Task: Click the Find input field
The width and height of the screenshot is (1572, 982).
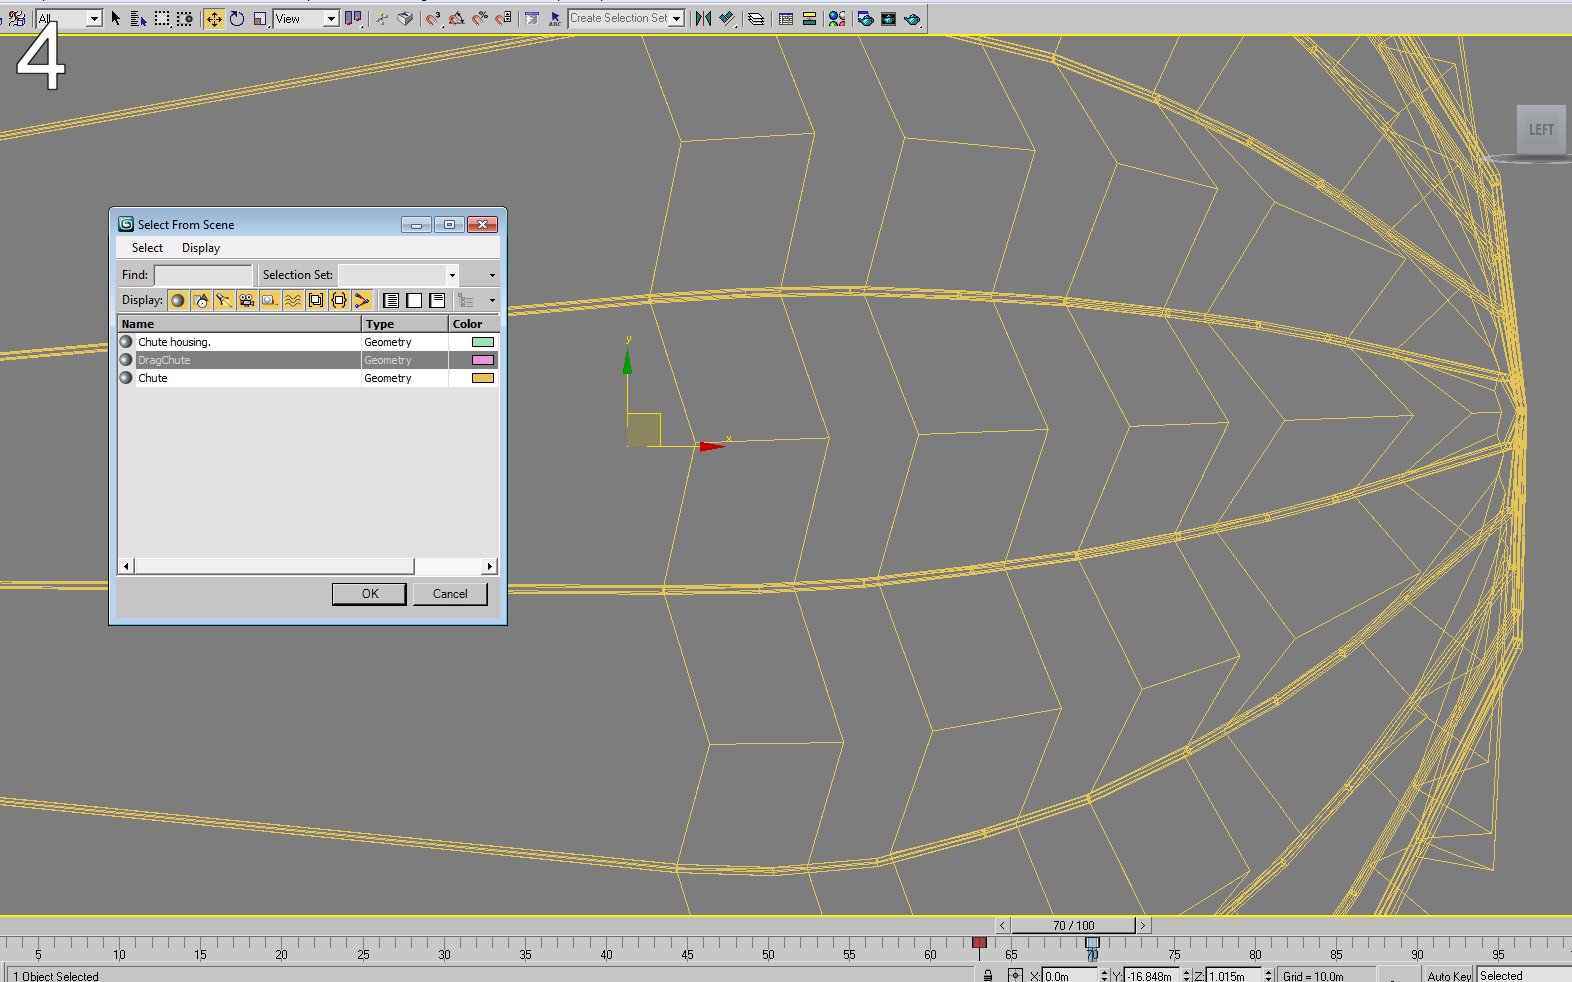Action: point(203,275)
